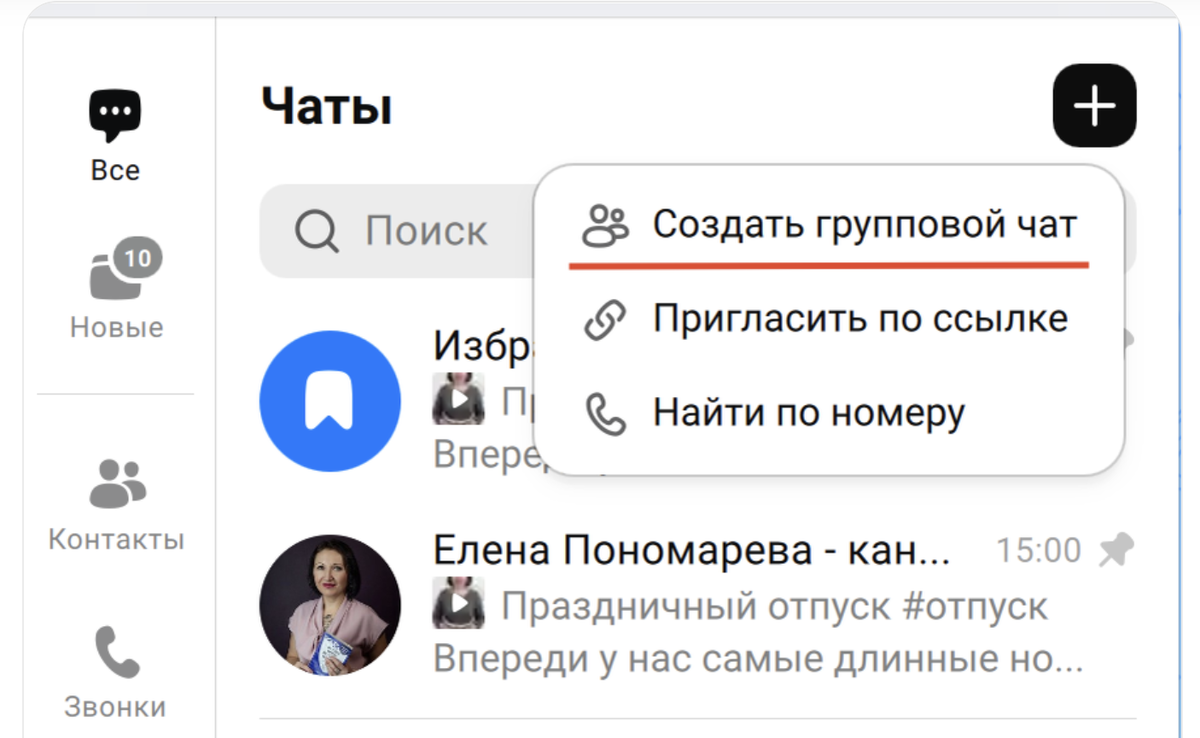This screenshot has width=1200, height=738.
Task: Choose Пригласить по ссылке menu entry
Action: click(860, 318)
